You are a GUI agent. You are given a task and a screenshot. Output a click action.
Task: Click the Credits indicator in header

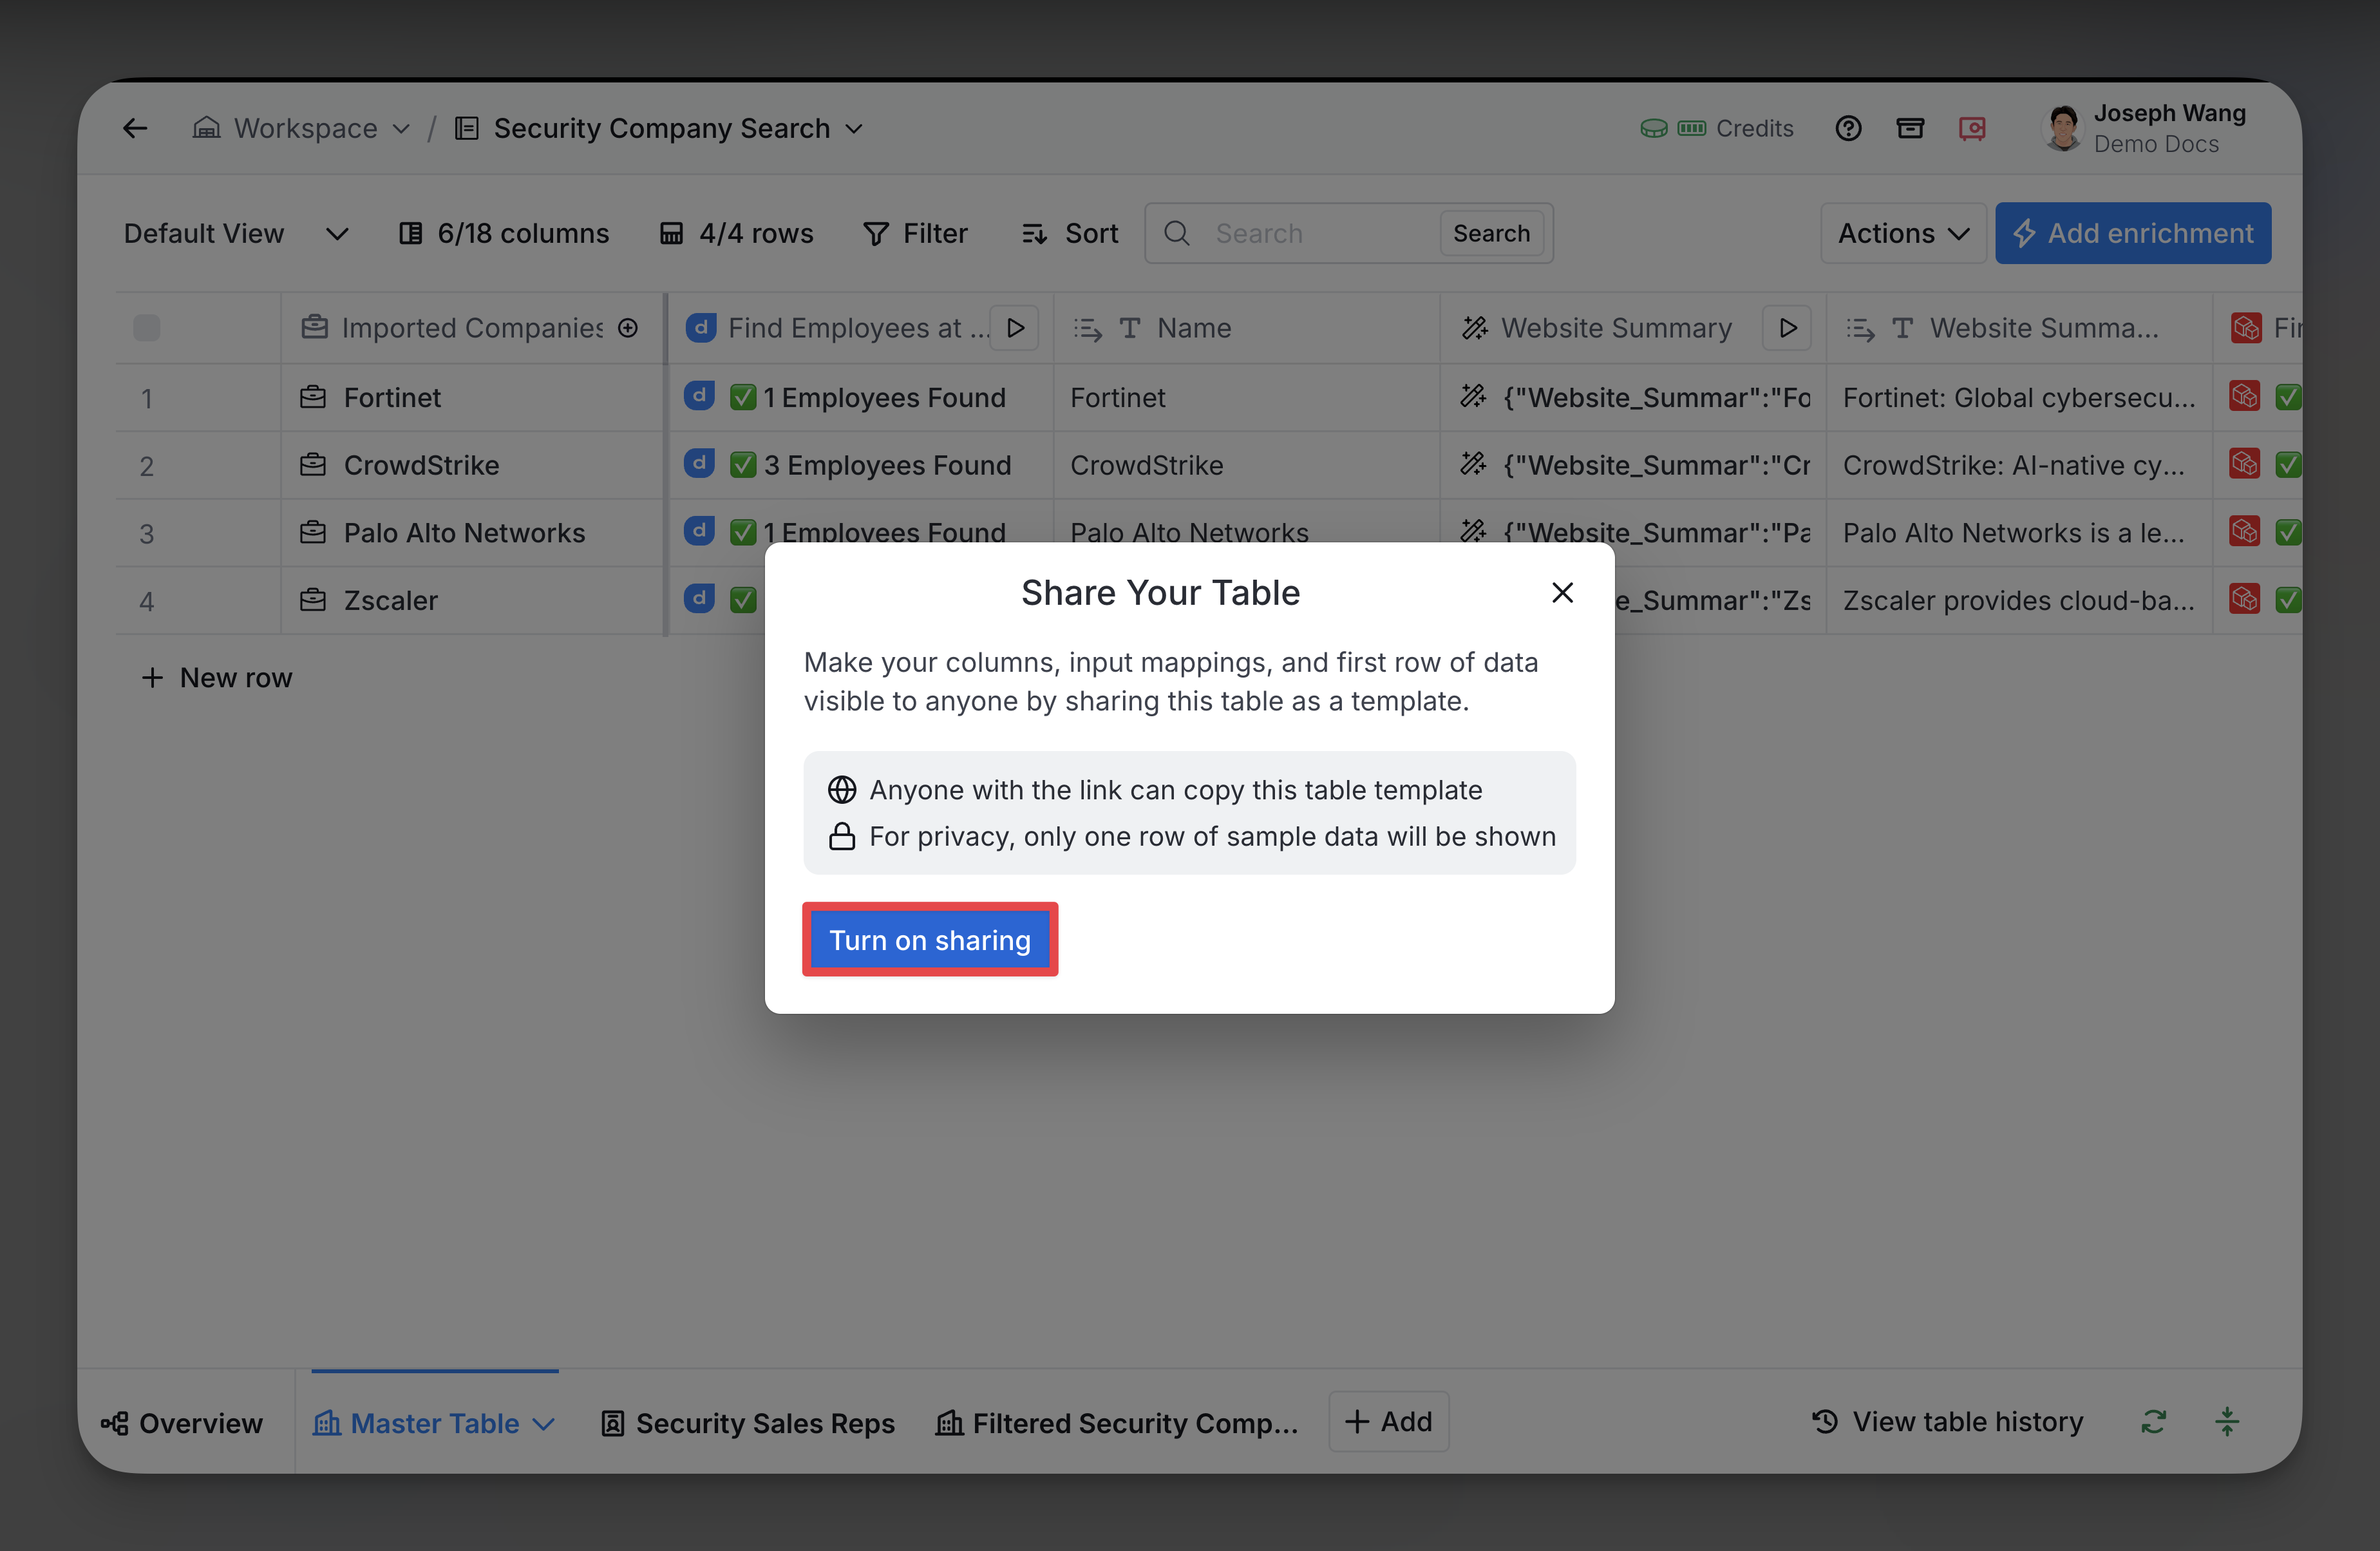pyautogui.click(x=1717, y=128)
